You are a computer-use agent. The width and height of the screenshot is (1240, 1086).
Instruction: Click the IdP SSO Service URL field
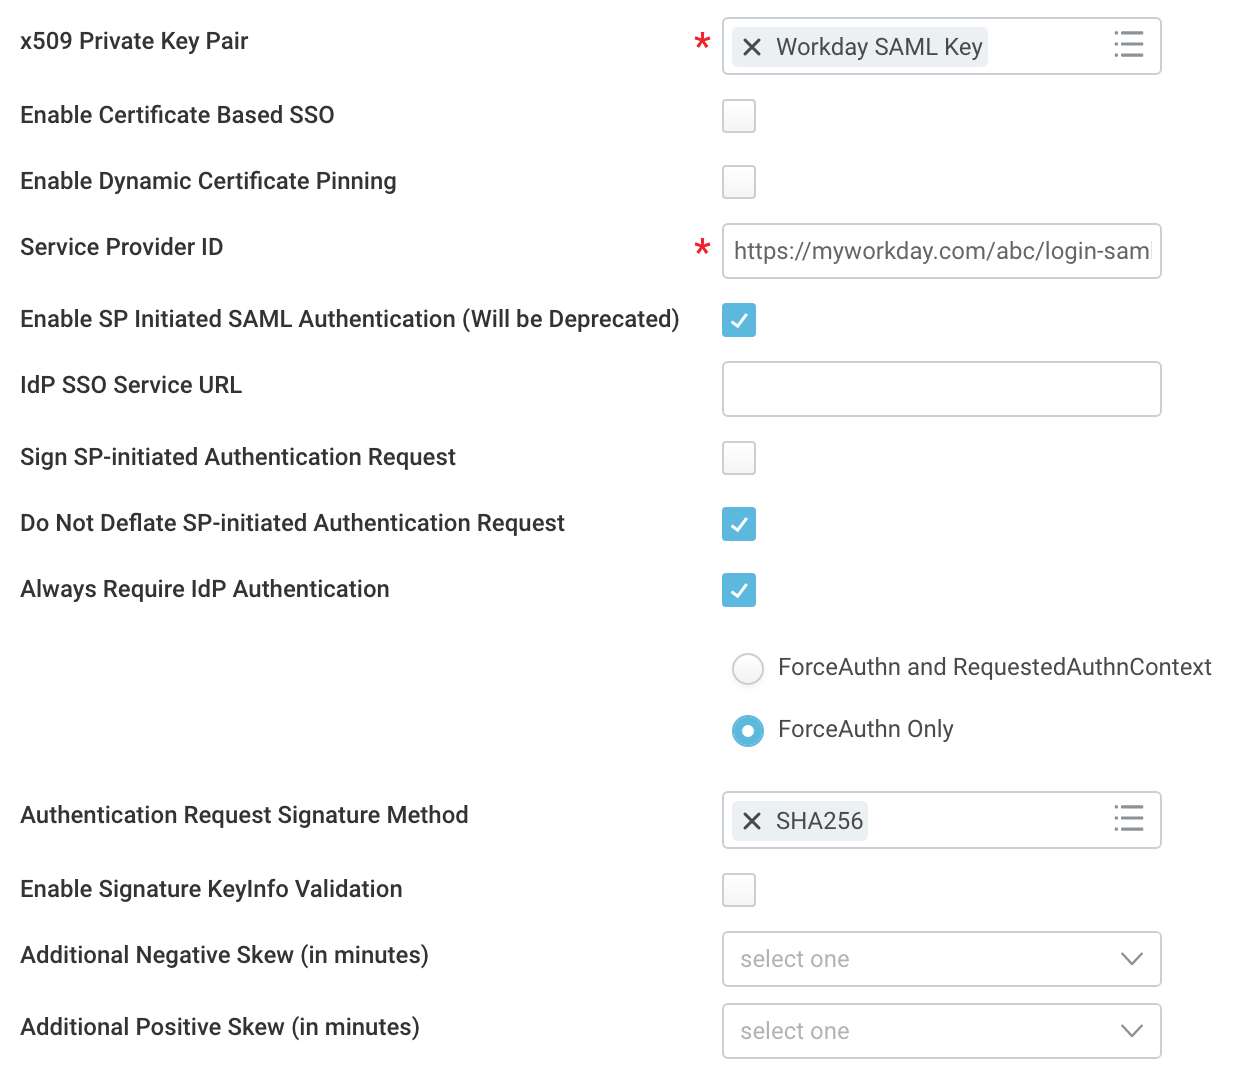(x=941, y=389)
